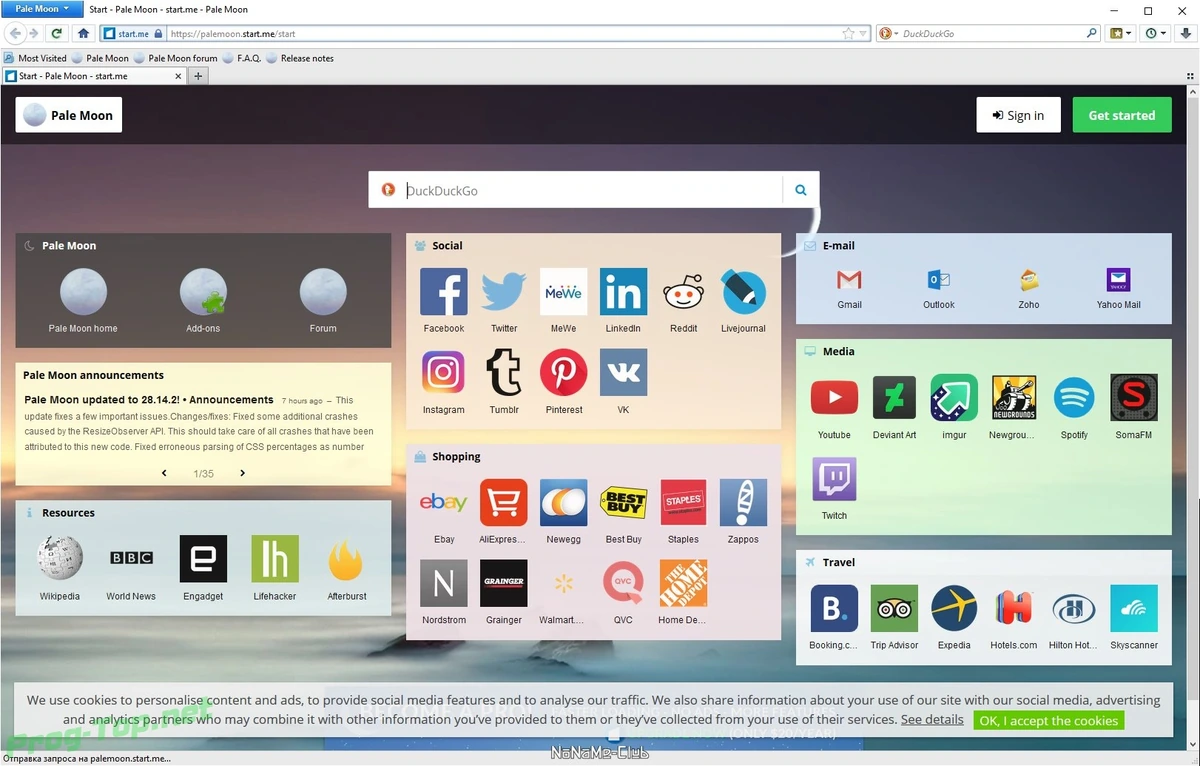
Task: Open the Pale Moon application menu dropdown
Action: pos(42,9)
